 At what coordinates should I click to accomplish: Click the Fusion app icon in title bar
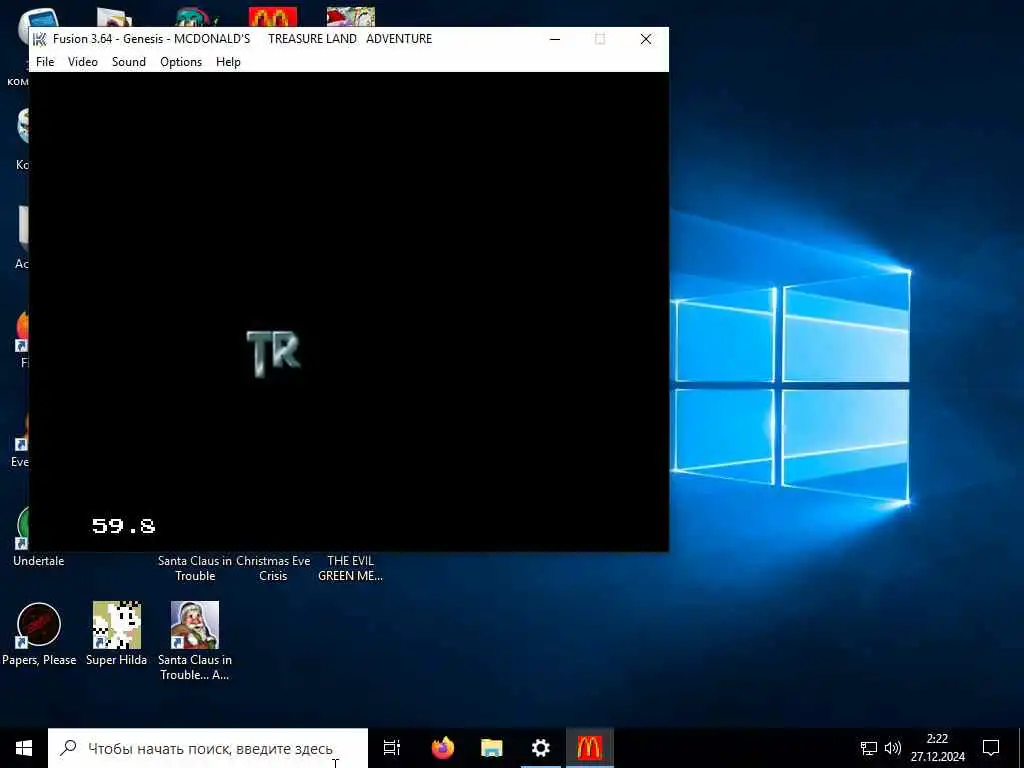point(40,39)
